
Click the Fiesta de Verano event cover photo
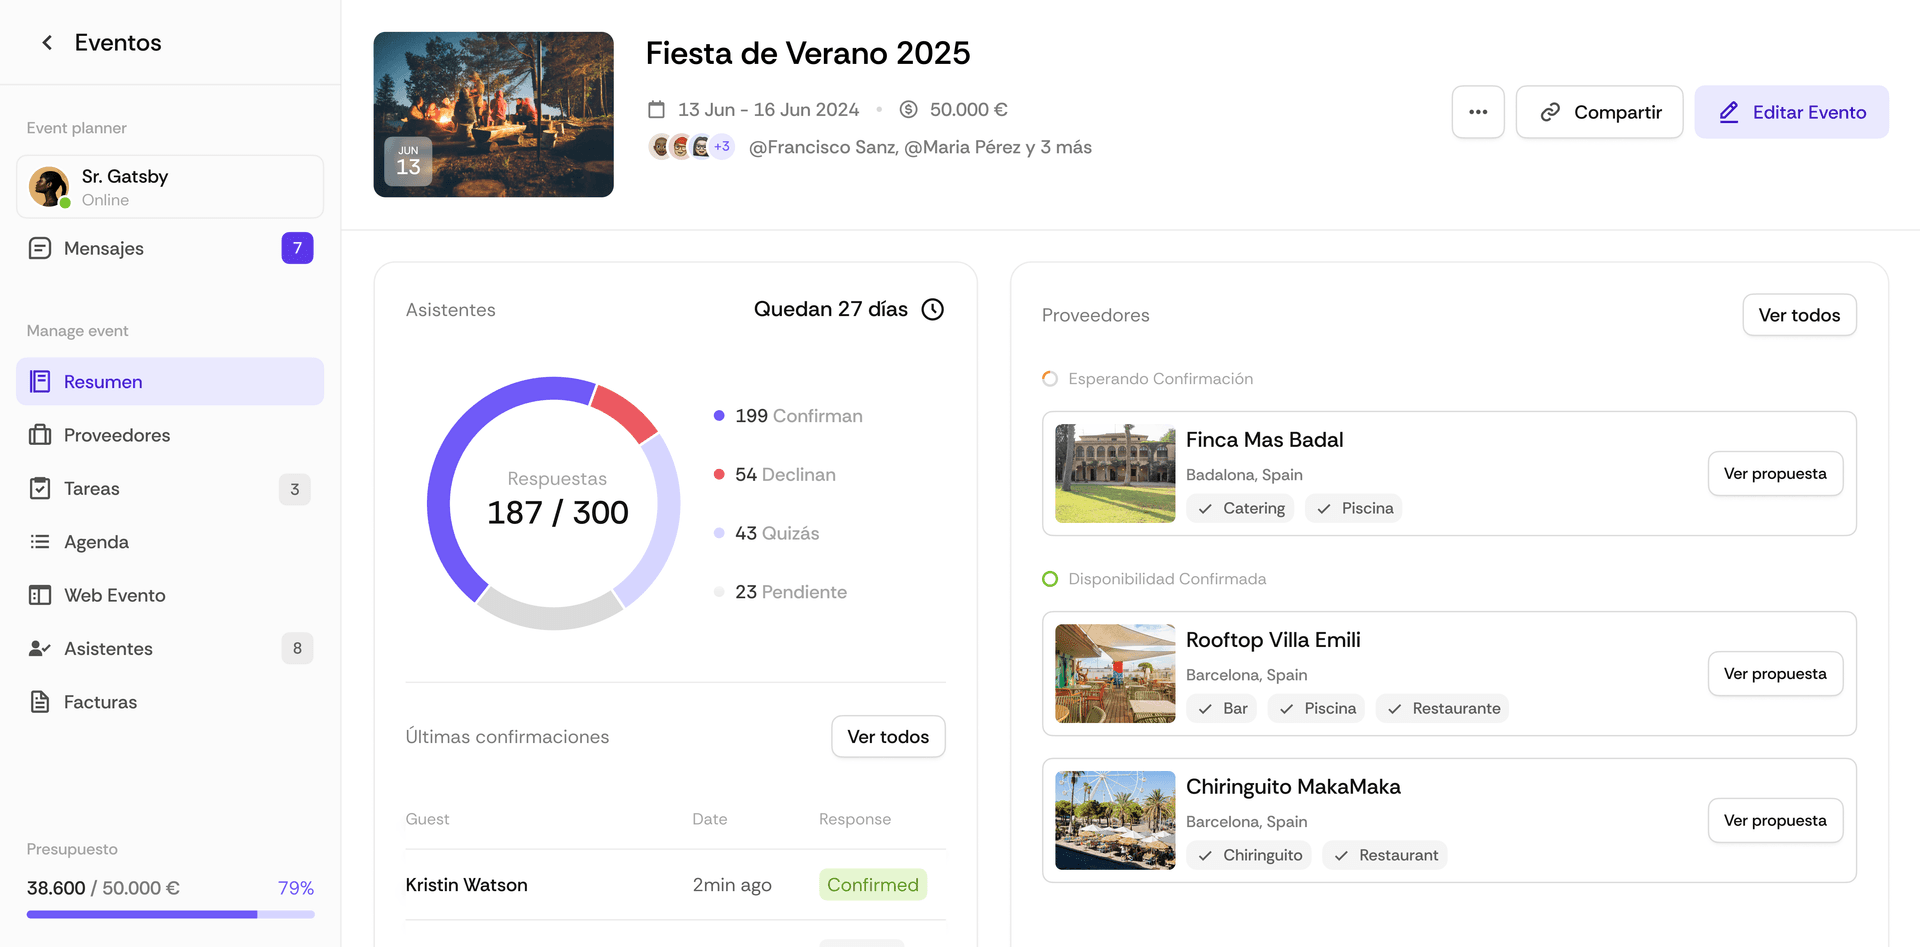(x=493, y=114)
